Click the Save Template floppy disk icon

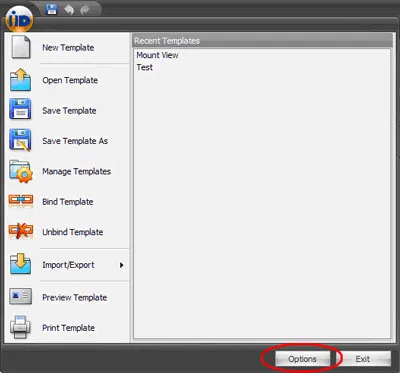pyautogui.click(x=20, y=109)
